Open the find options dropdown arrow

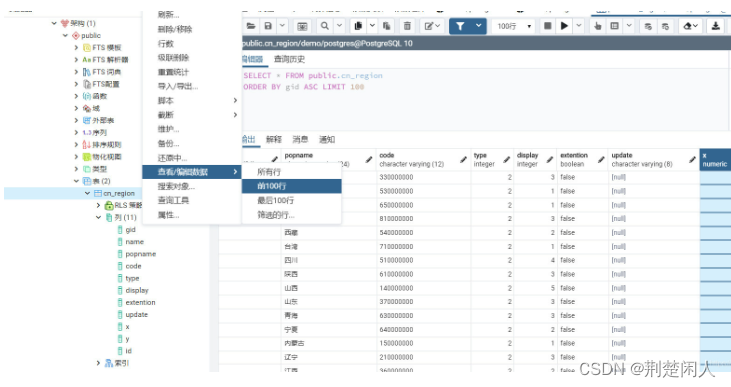click(339, 26)
